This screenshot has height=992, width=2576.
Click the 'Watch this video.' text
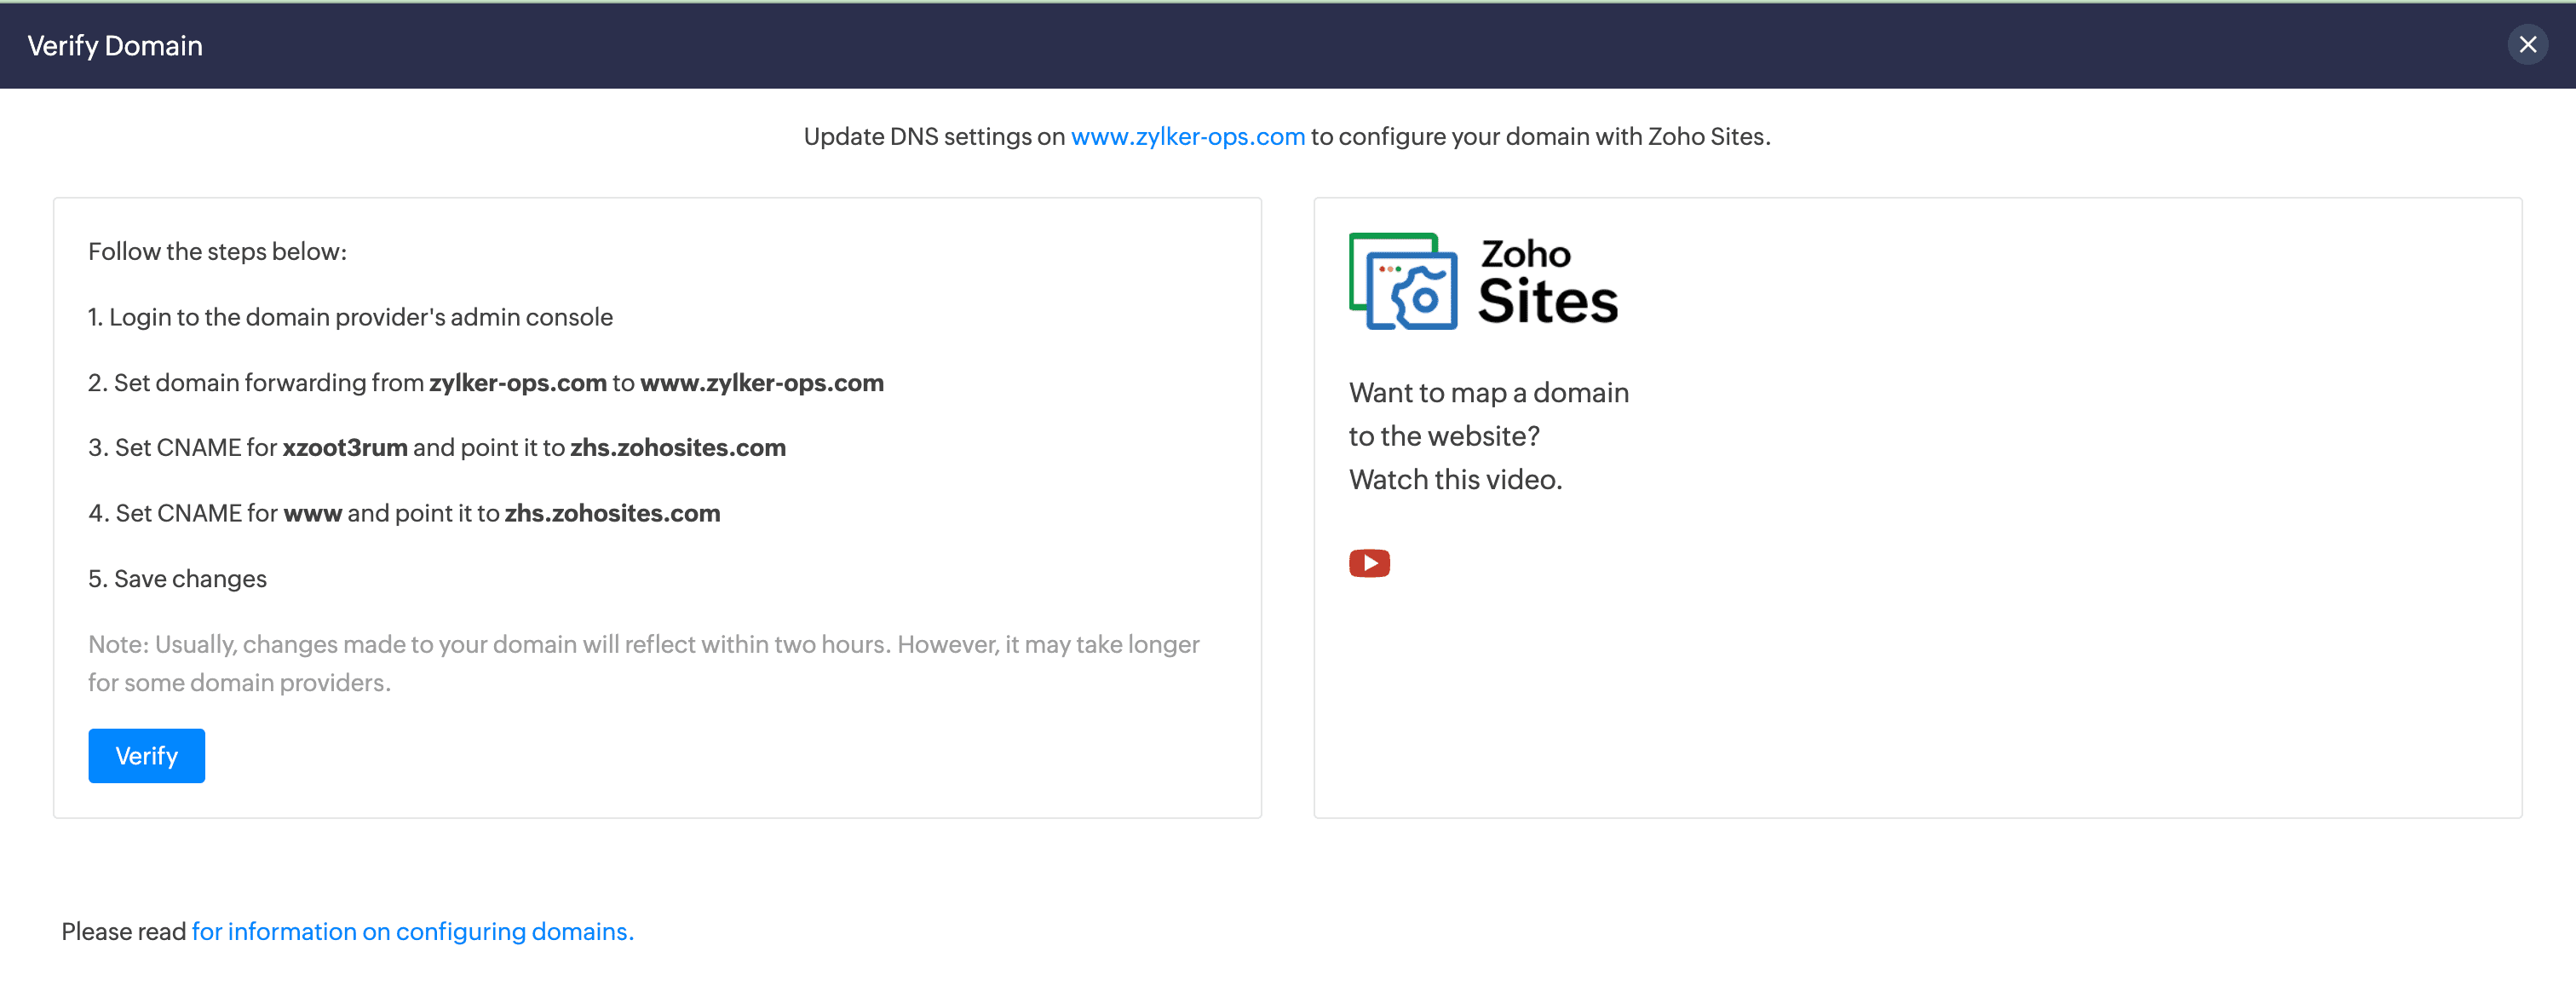pyautogui.click(x=1455, y=479)
